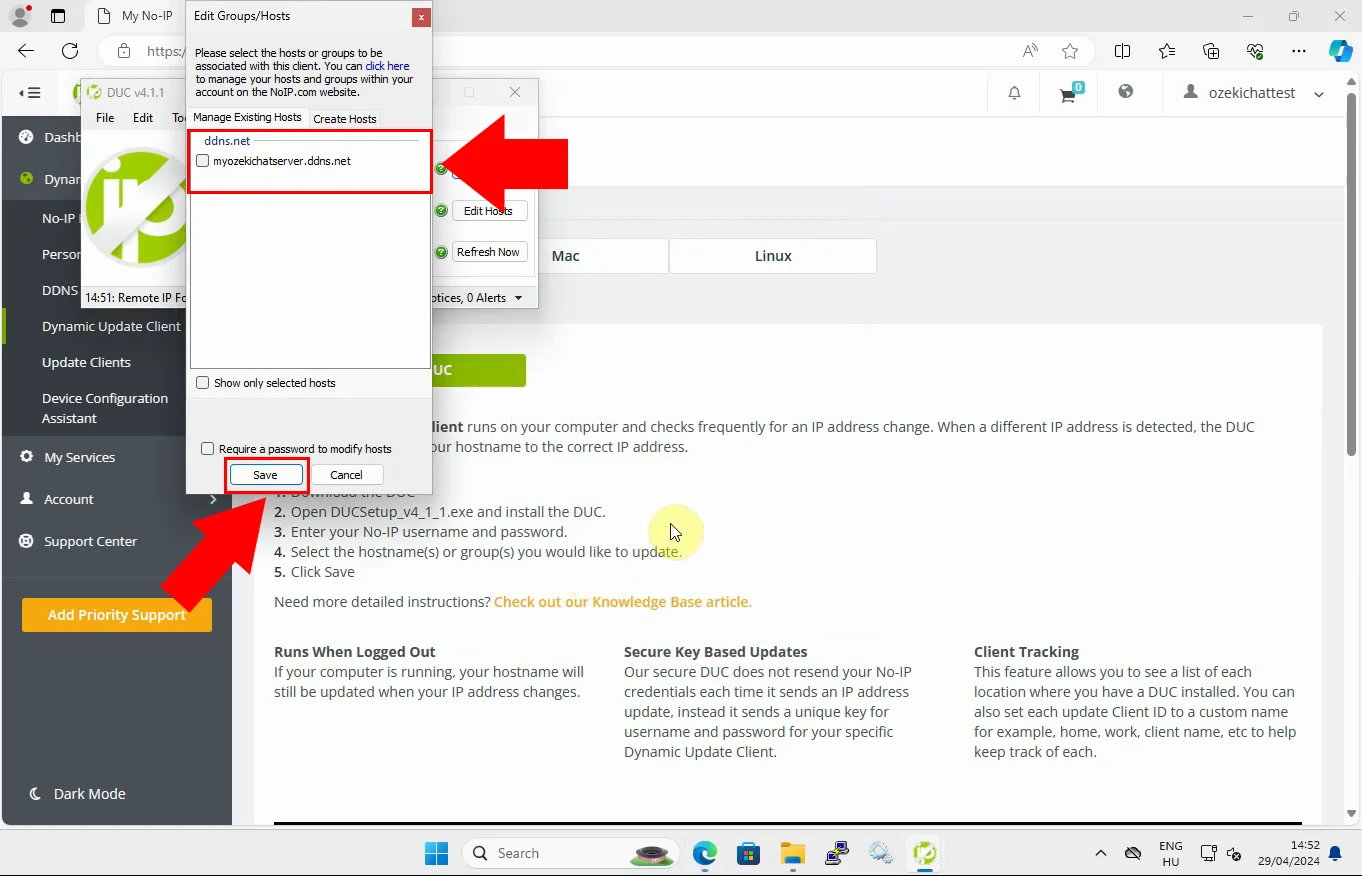Image resolution: width=1362 pixels, height=876 pixels.
Task: Select the Manage Existing Hosts tab
Action: tap(247, 118)
